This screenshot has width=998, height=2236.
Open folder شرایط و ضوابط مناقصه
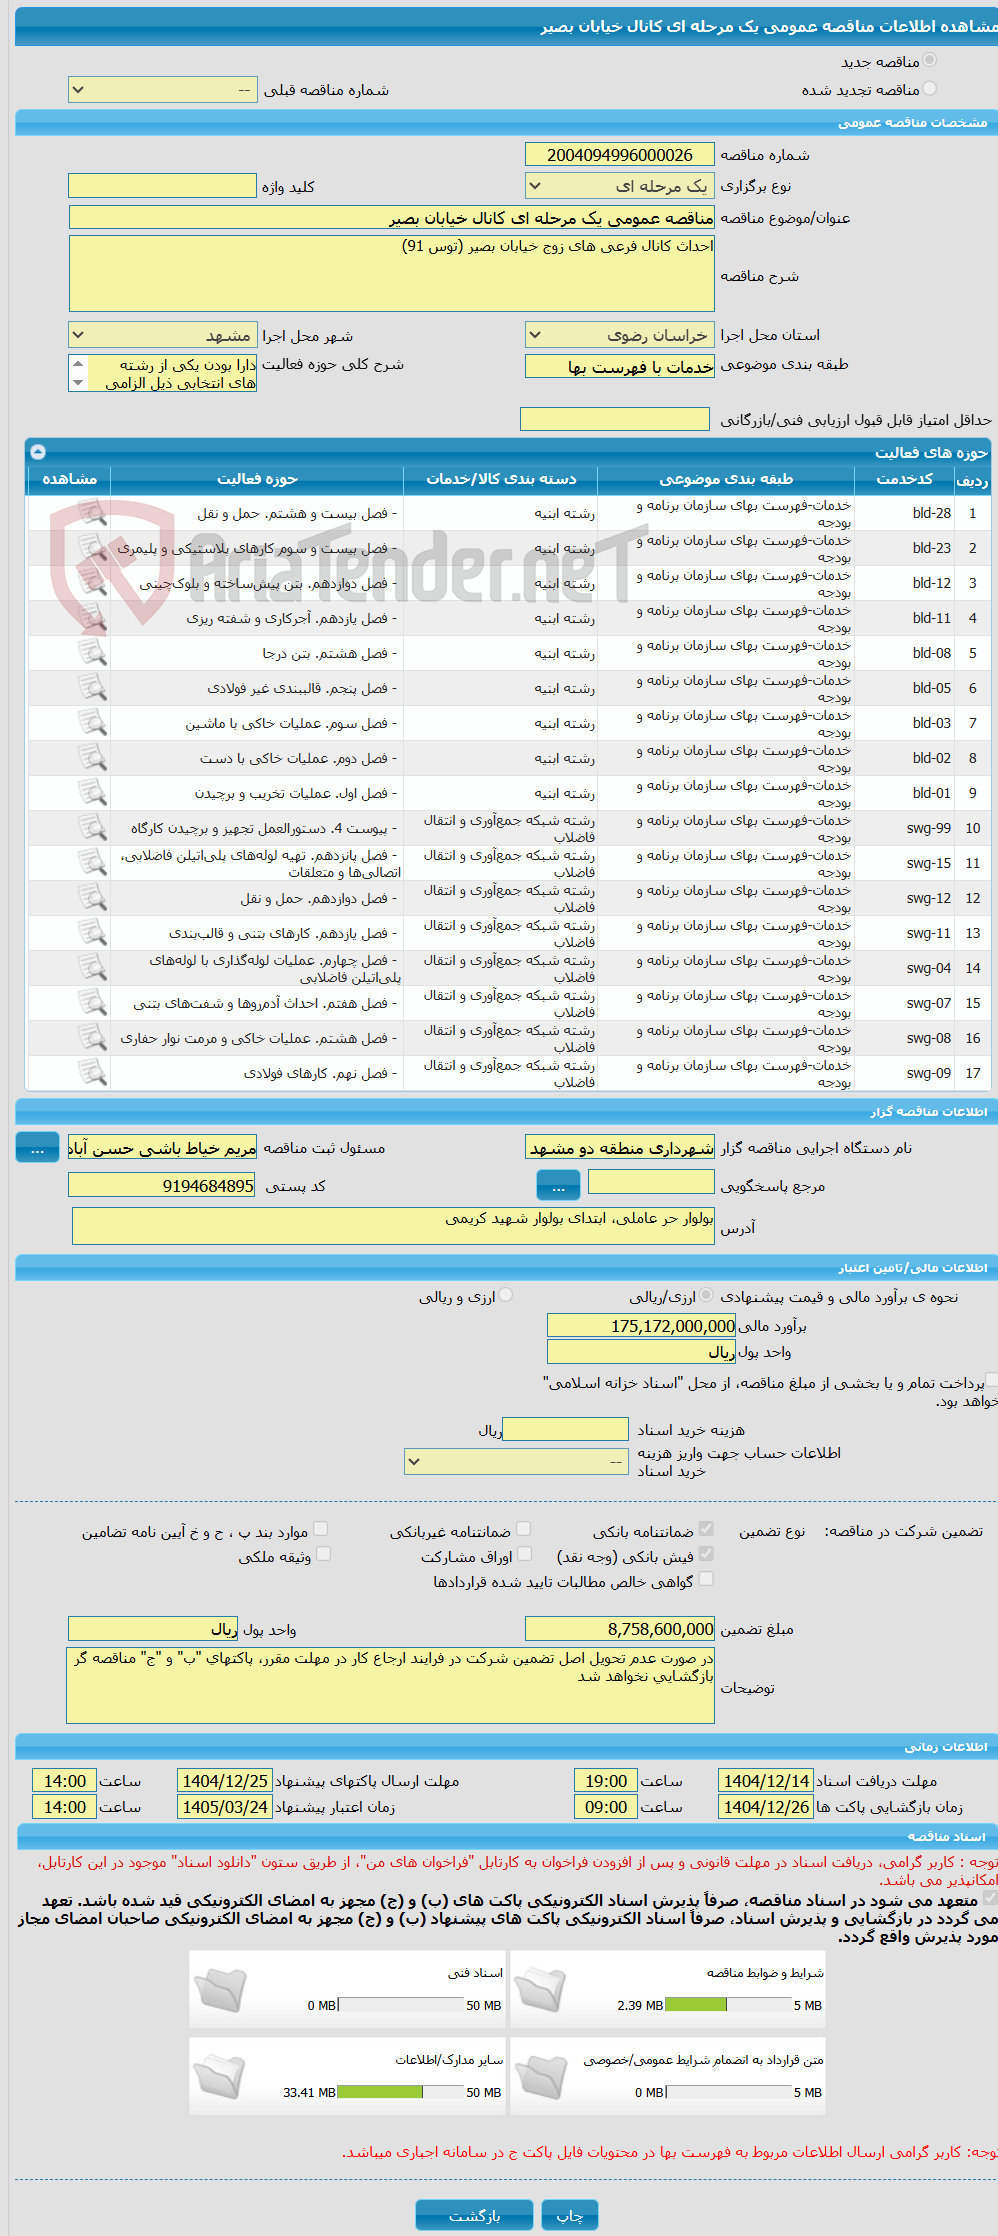(541, 1989)
